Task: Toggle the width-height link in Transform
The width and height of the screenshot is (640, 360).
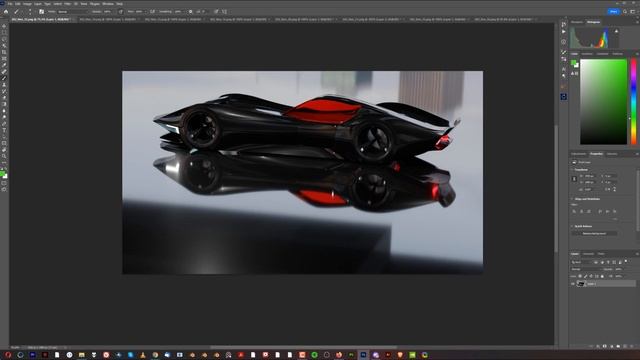Action: point(574,179)
